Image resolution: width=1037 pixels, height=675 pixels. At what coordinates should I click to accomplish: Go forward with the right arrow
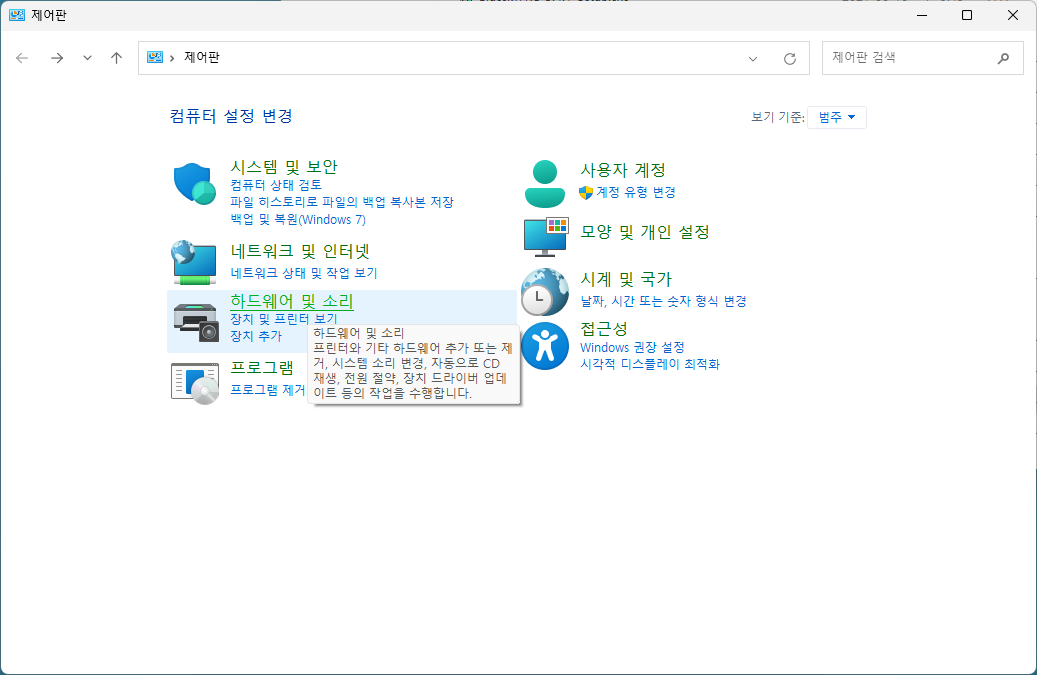[57, 58]
